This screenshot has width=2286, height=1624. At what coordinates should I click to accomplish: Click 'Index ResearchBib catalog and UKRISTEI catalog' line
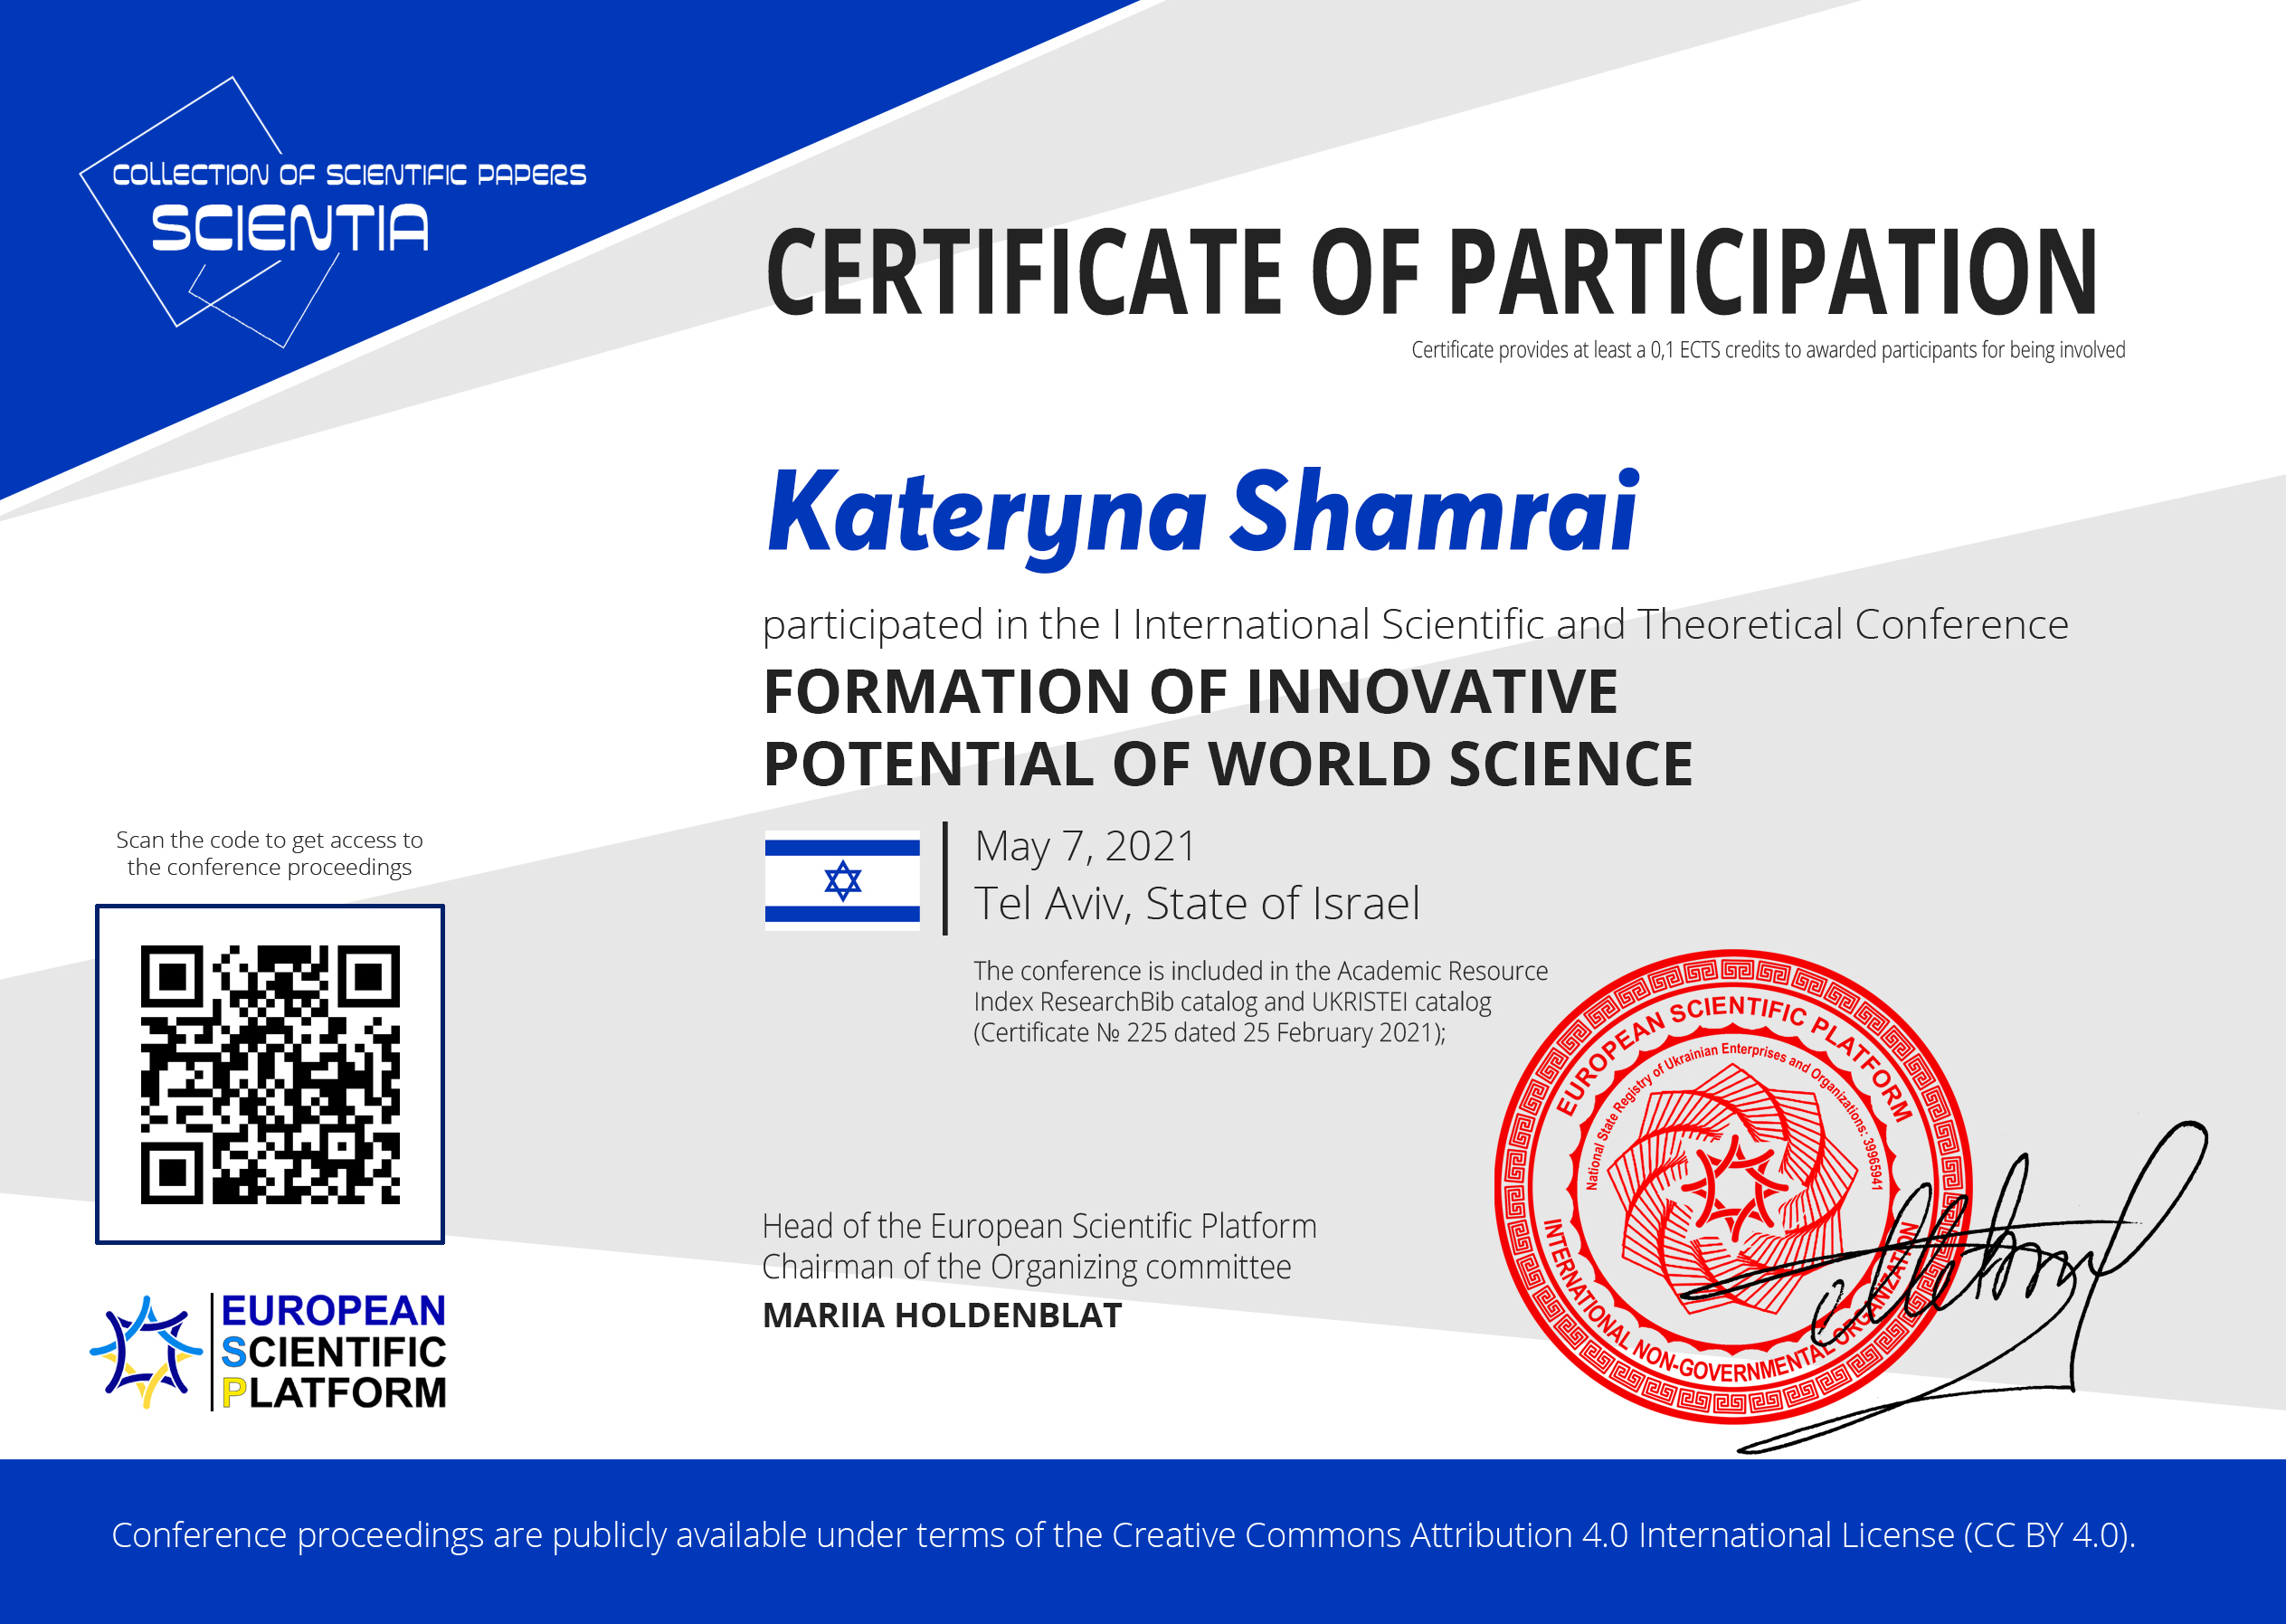pos(1232,1002)
